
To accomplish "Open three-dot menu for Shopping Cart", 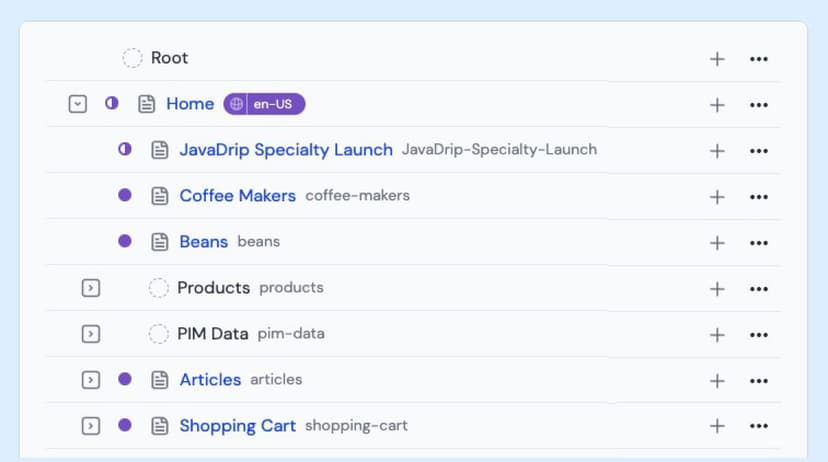I will pyautogui.click(x=758, y=426).
